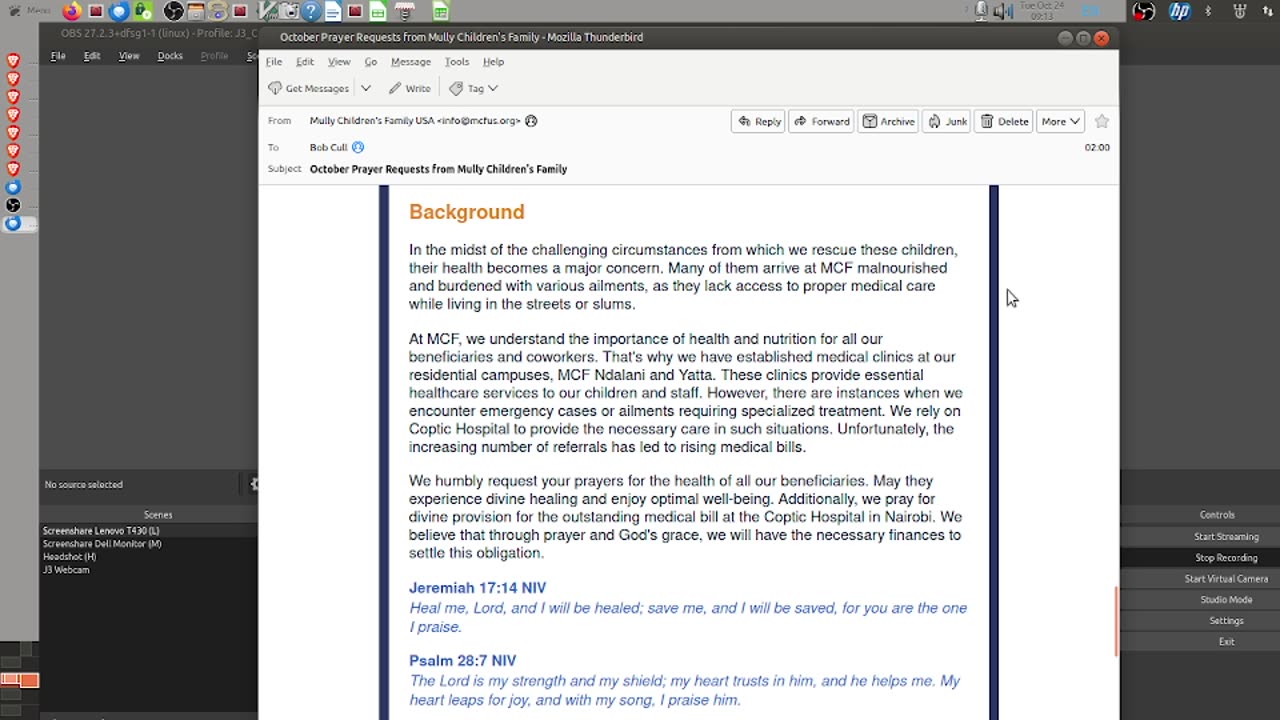Delete the current message
Screen dimensions: 1280x720
click(1004, 121)
